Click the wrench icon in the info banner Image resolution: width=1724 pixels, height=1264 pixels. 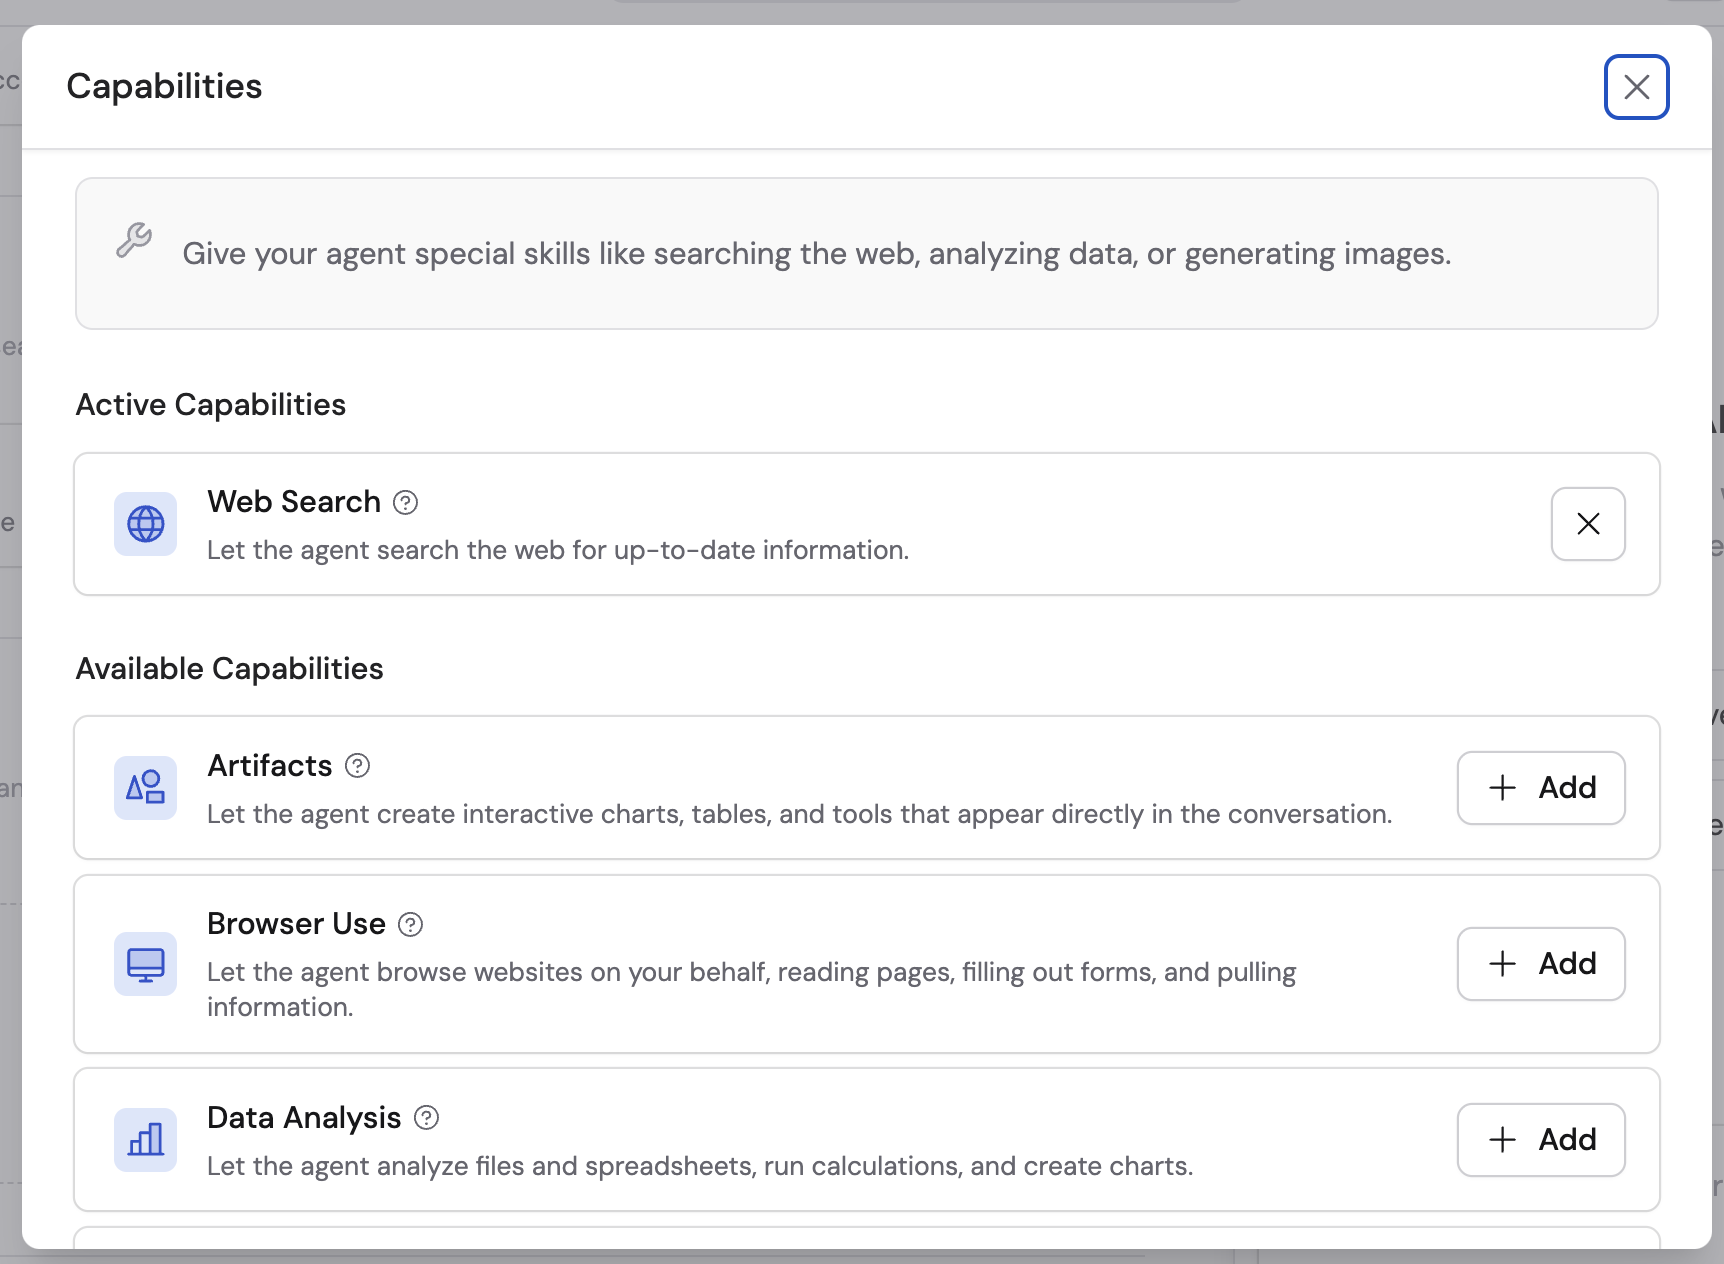(x=134, y=240)
